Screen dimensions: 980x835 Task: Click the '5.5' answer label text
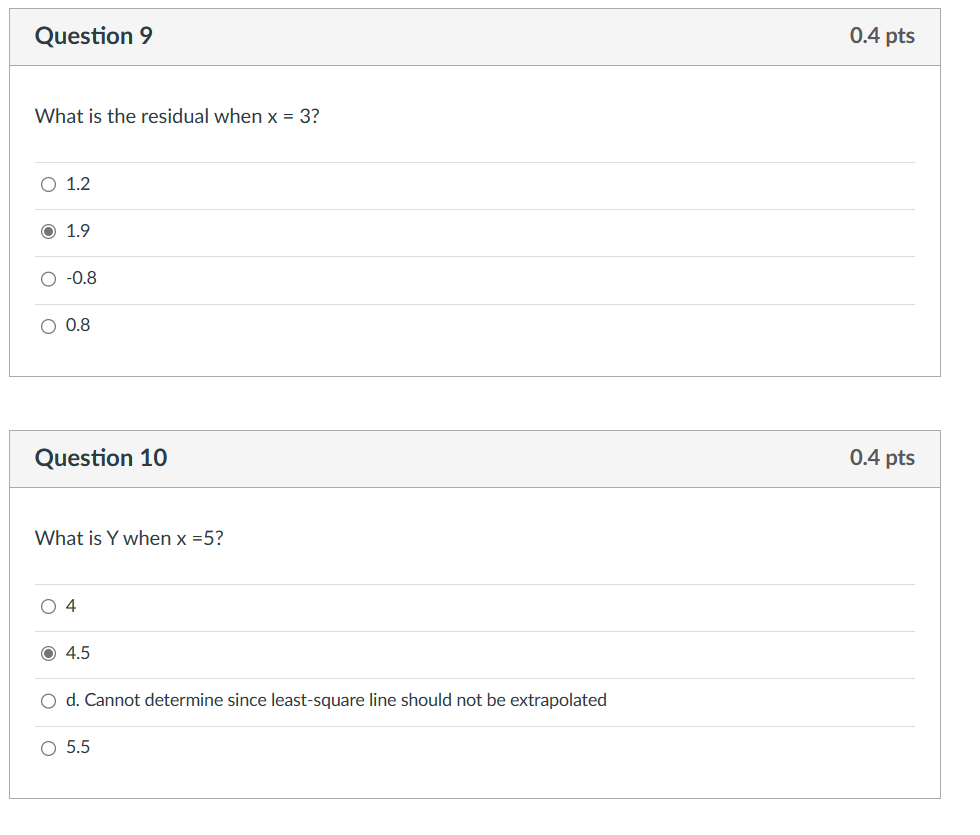(78, 747)
